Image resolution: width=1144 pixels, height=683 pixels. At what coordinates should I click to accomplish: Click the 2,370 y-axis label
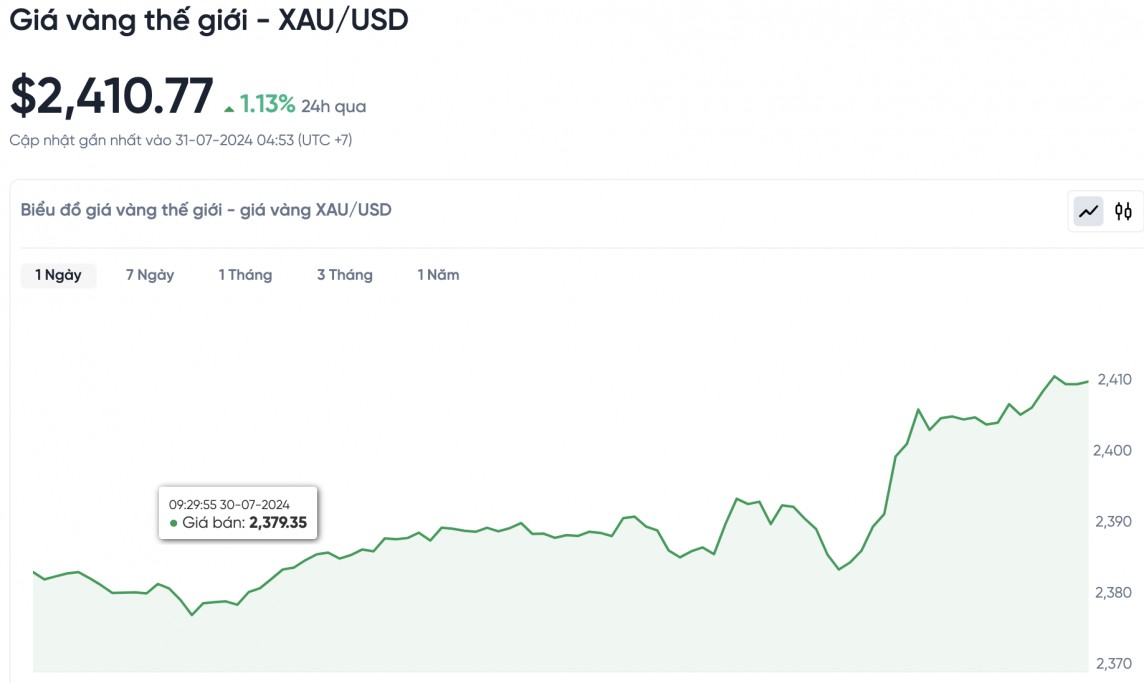(x=1114, y=663)
